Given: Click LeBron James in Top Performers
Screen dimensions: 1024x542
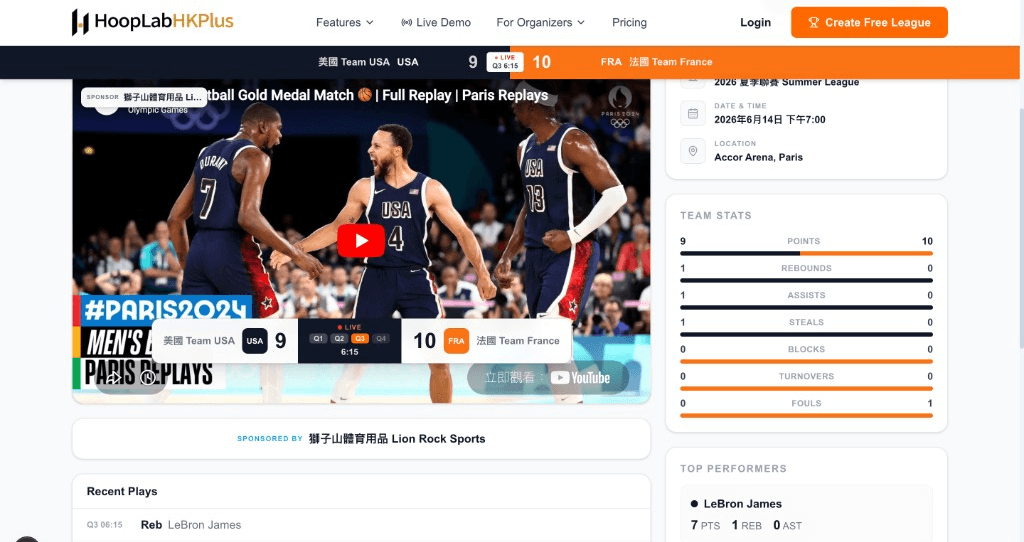Looking at the screenshot, I should (743, 504).
